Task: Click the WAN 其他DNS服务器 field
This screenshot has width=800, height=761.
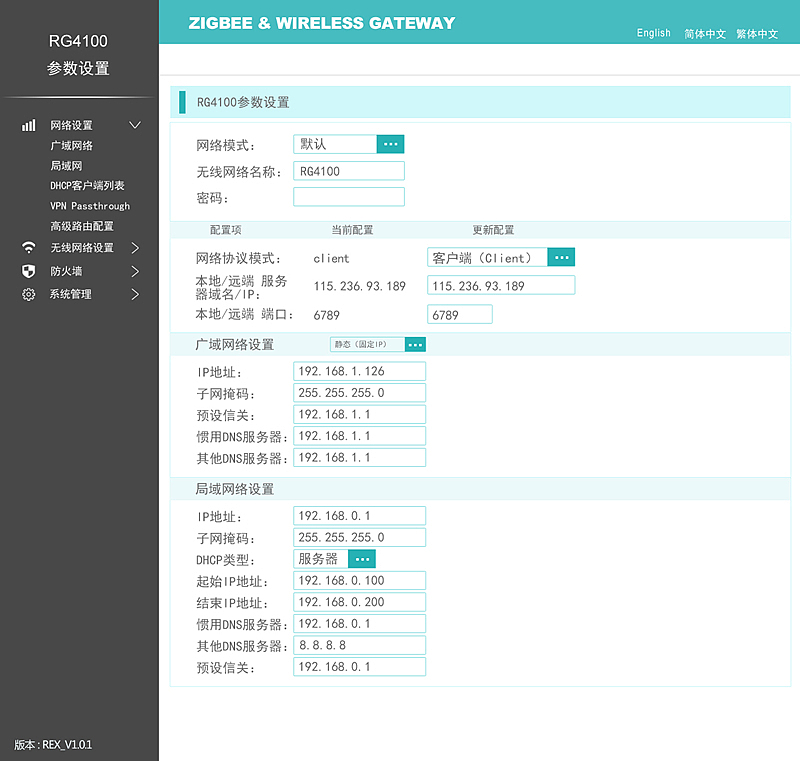Action: (360, 458)
